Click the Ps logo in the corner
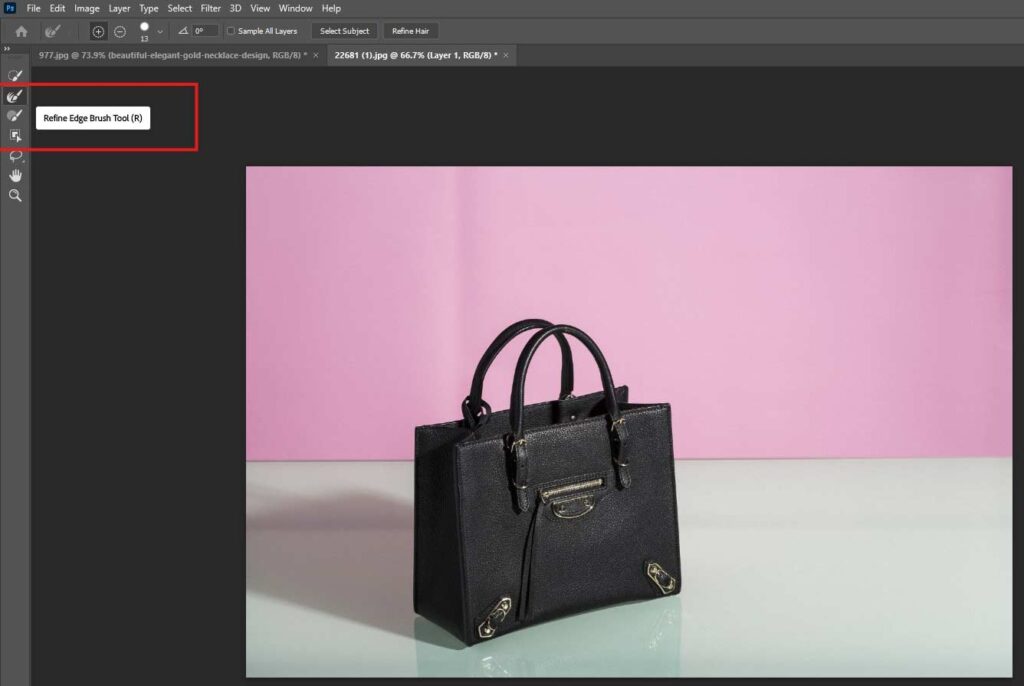 click(11, 8)
